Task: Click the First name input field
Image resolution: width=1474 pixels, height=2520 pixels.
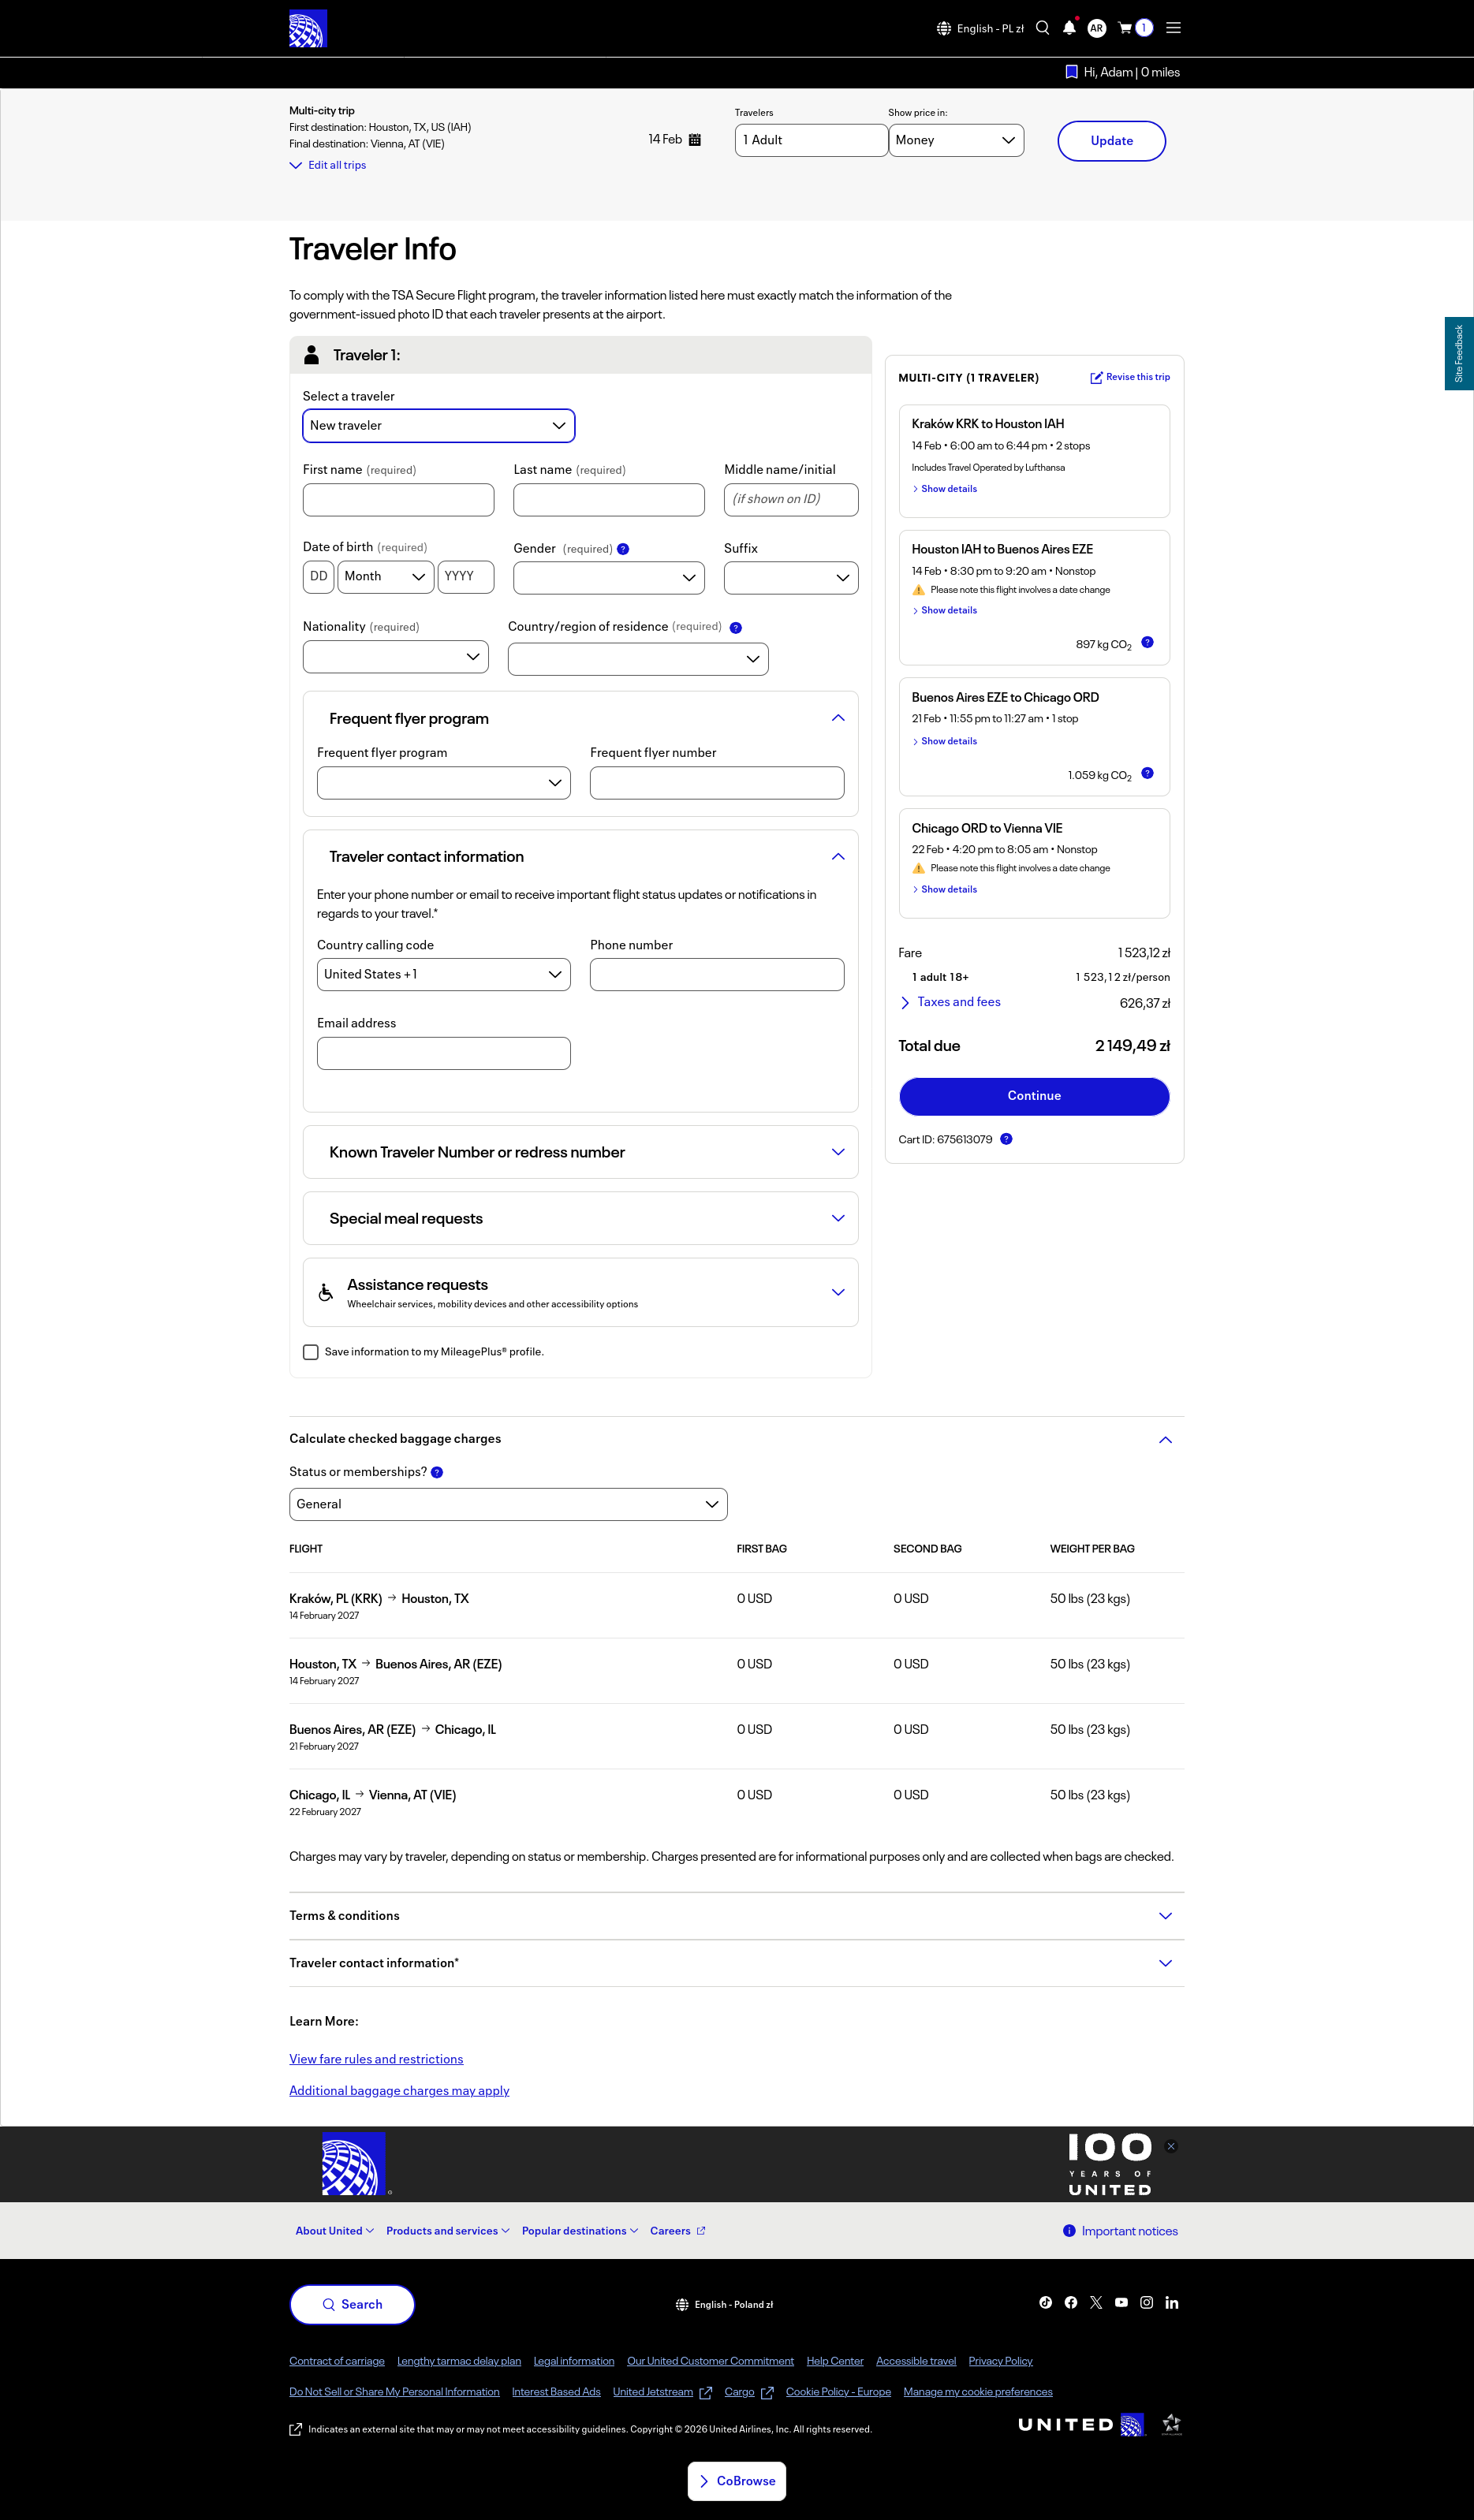Action: click(x=399, y=500)
